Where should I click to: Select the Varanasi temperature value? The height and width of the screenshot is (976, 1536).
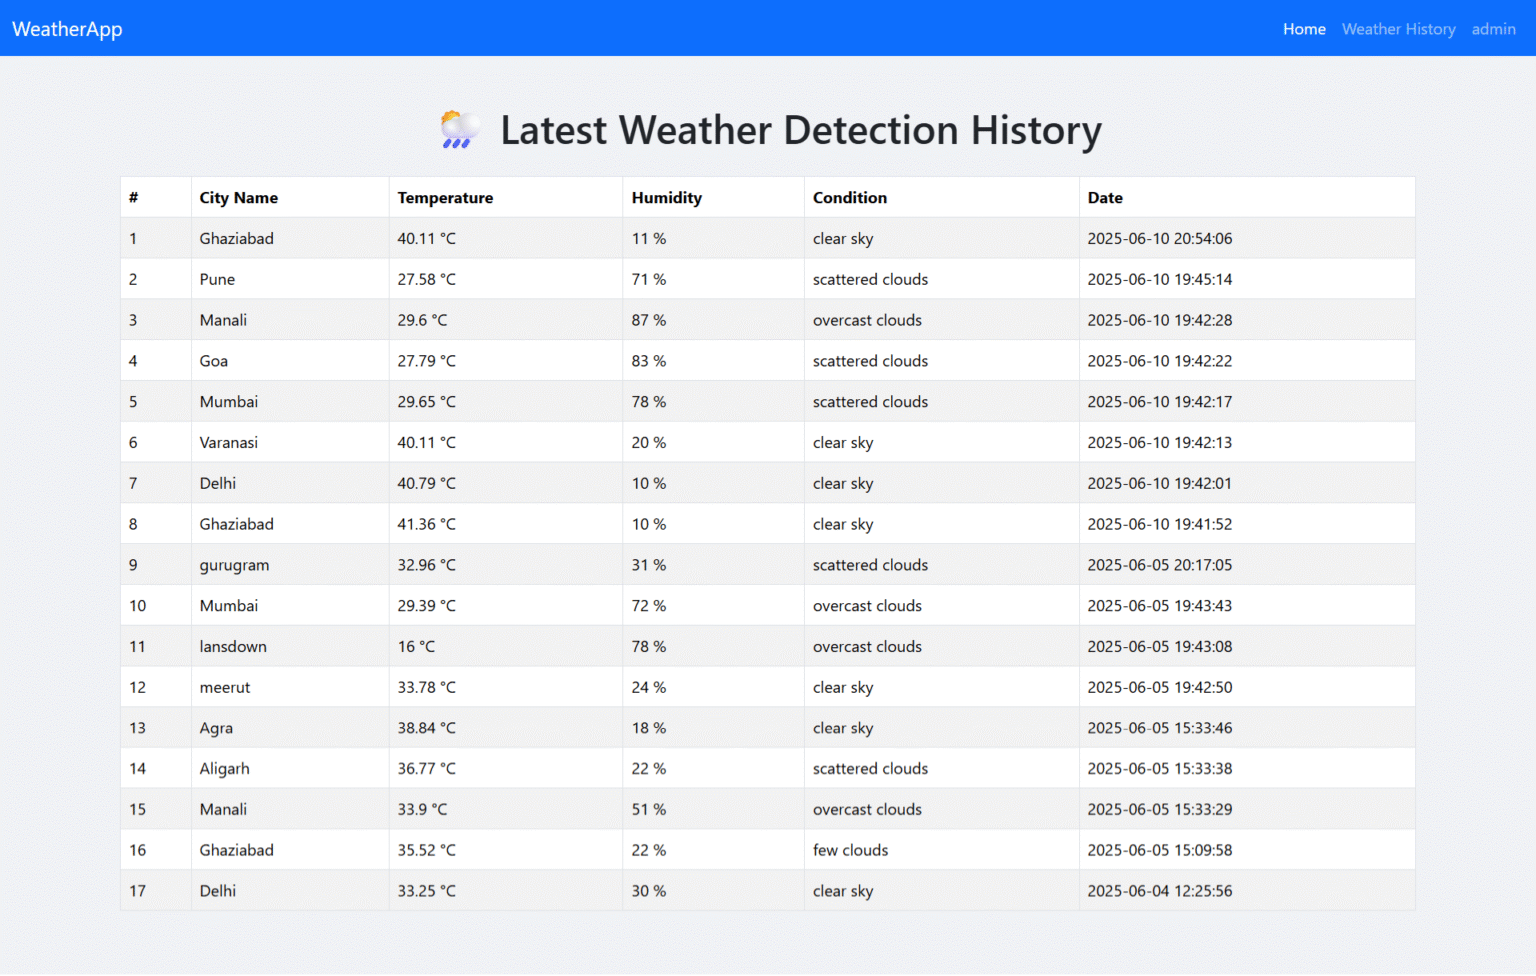coord(426,442)
